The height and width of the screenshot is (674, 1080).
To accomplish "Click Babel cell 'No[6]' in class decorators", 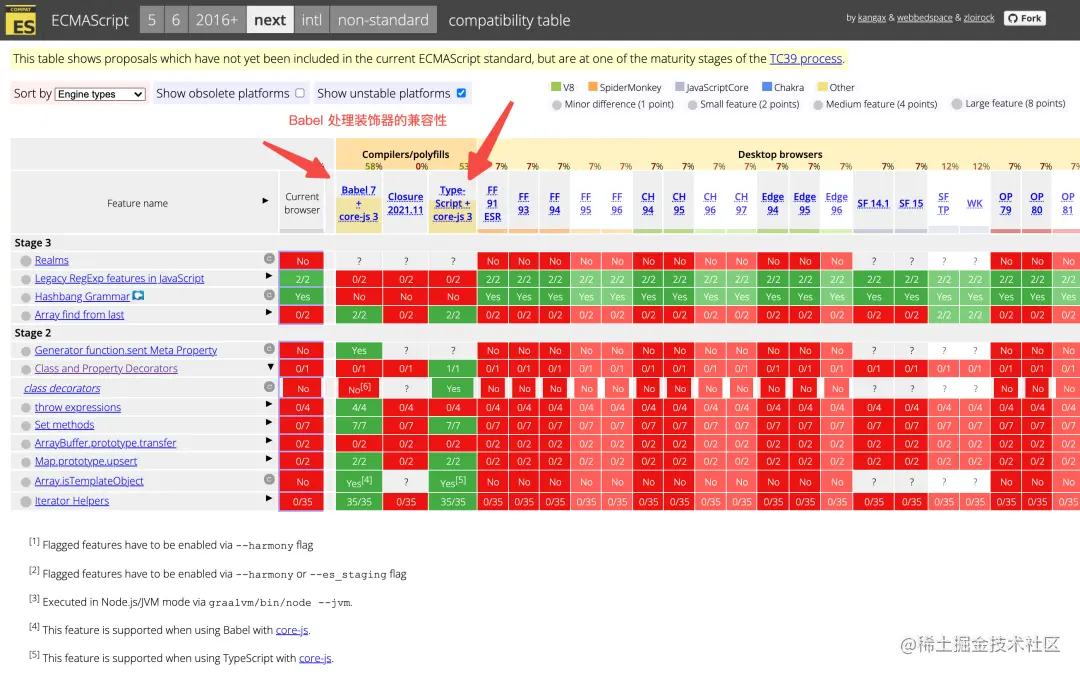I will pyautogui.click(x=359, y=388).
